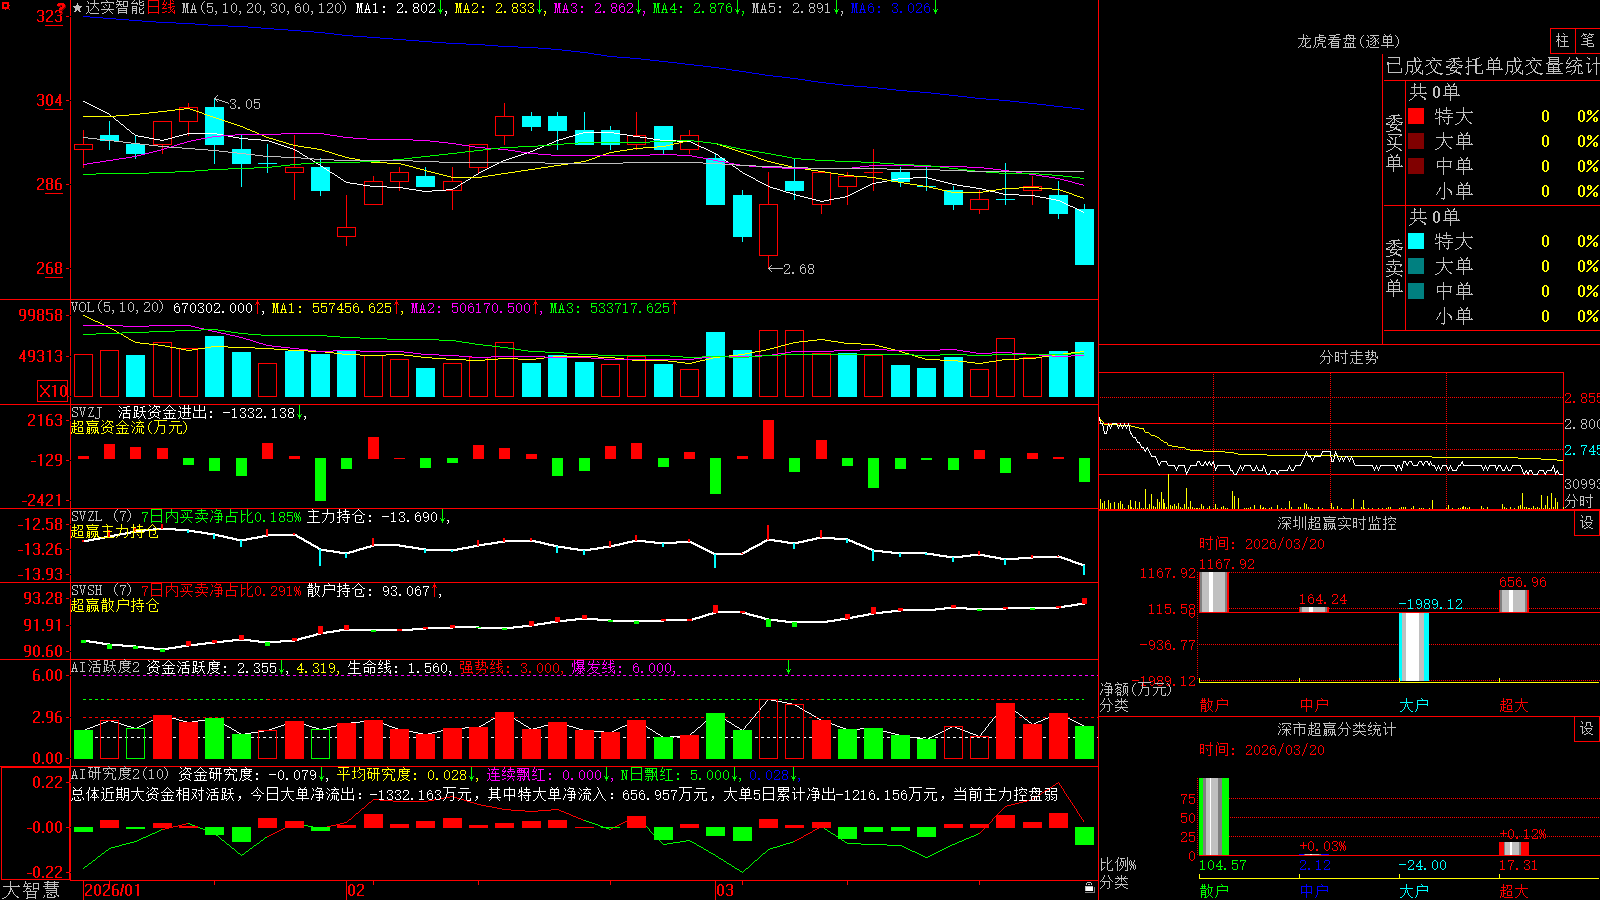
Task: Click the 深圳超赢实时监控 panel title
Action: [x=1337, y=523]
